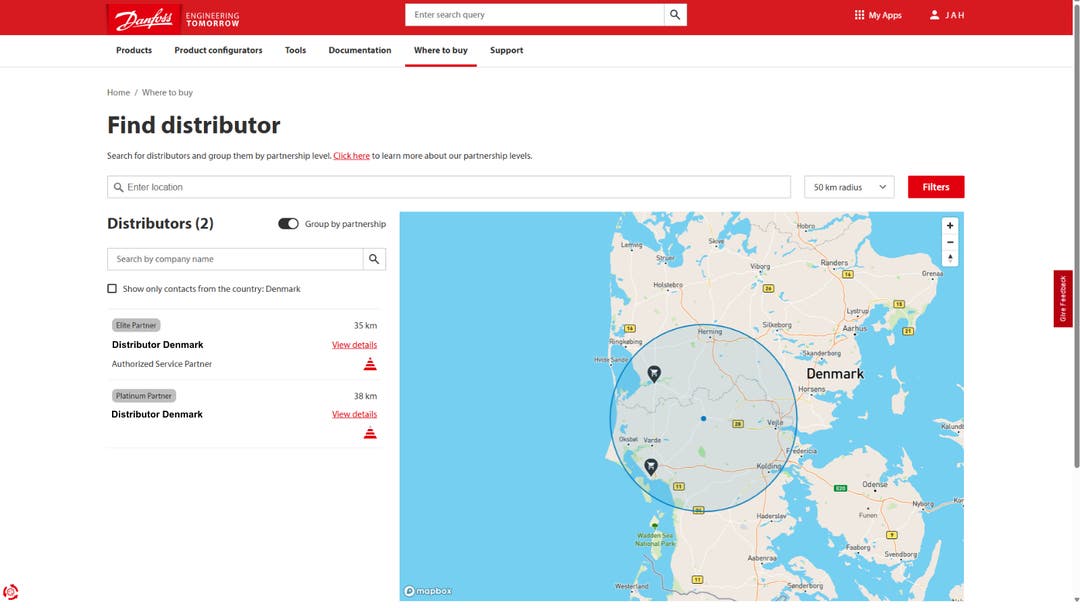Viewport: 1080px width, 608px height.
Task: Zoom out on the map with the minus icon
Action: coord(950,242)
